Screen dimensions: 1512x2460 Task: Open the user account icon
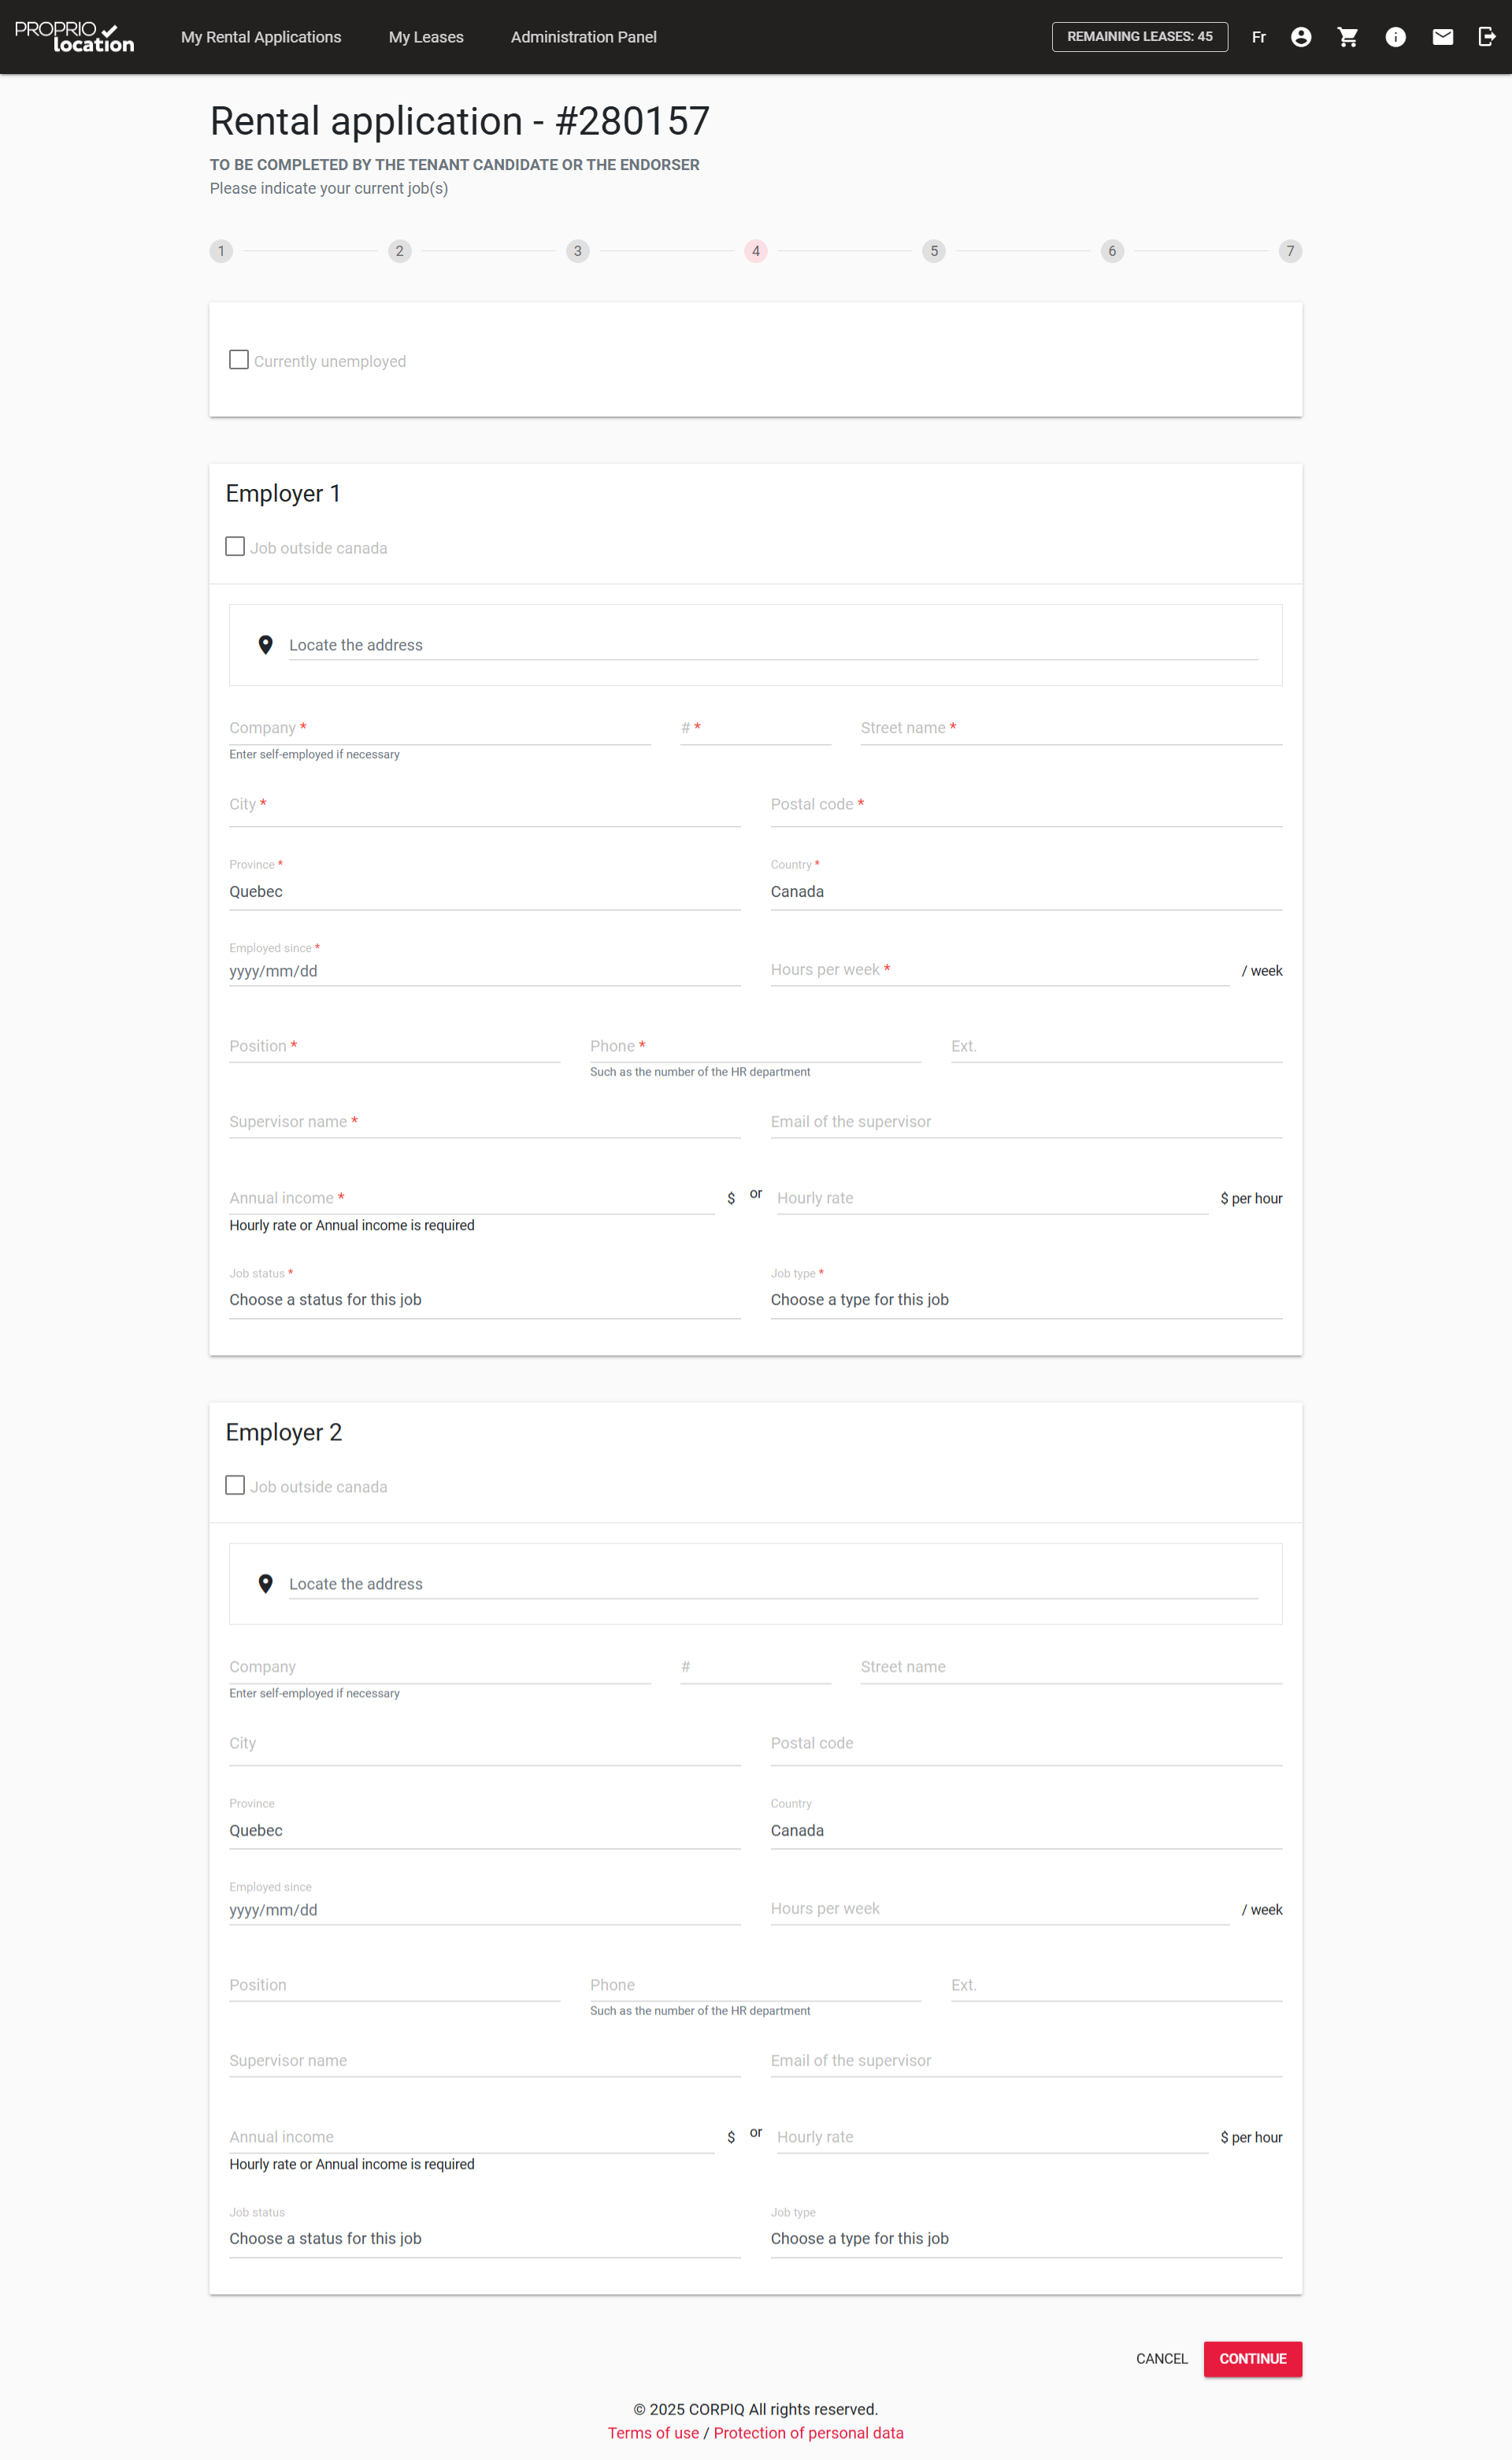point(1300,37)
